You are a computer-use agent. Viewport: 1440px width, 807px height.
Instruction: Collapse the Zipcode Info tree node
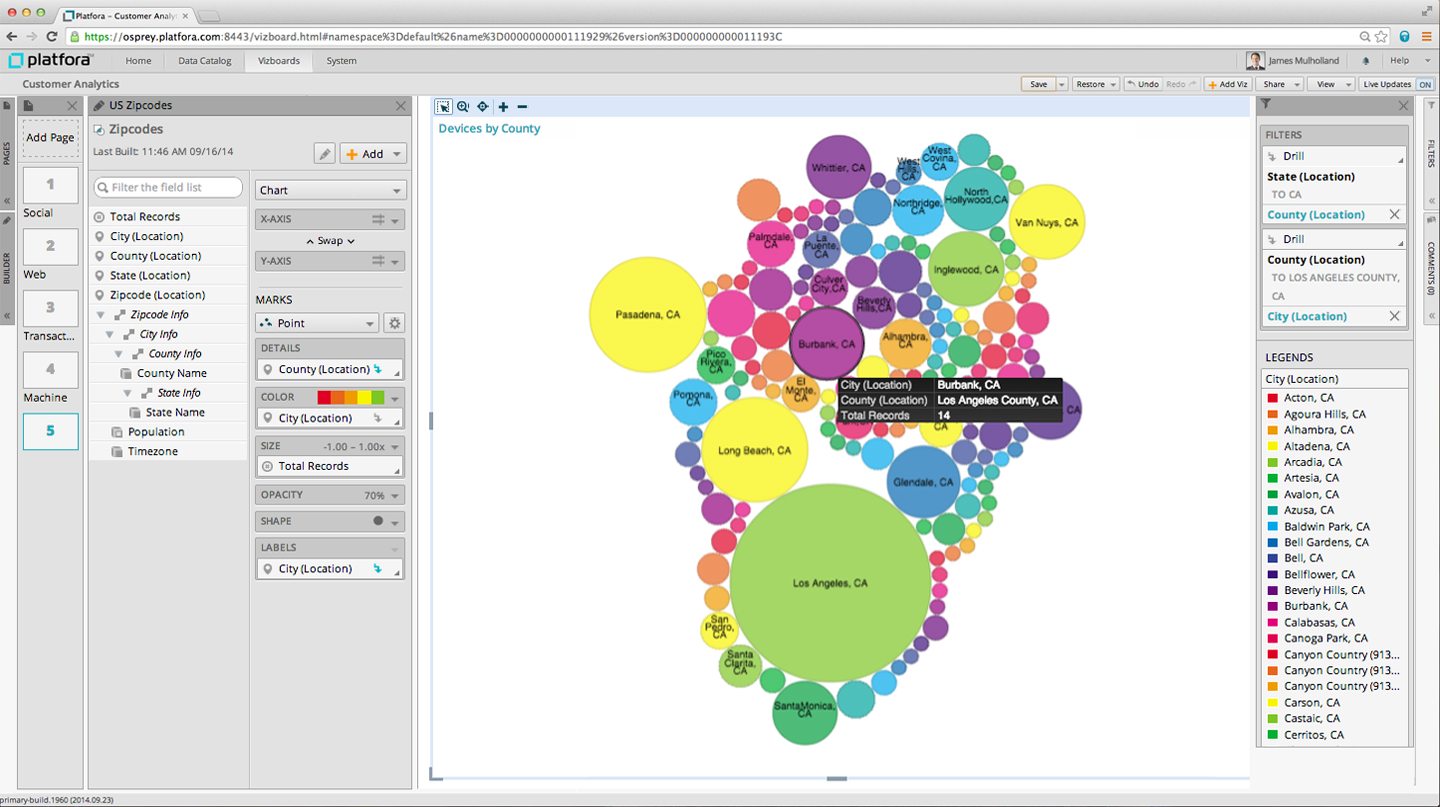[x=103, y=315]
